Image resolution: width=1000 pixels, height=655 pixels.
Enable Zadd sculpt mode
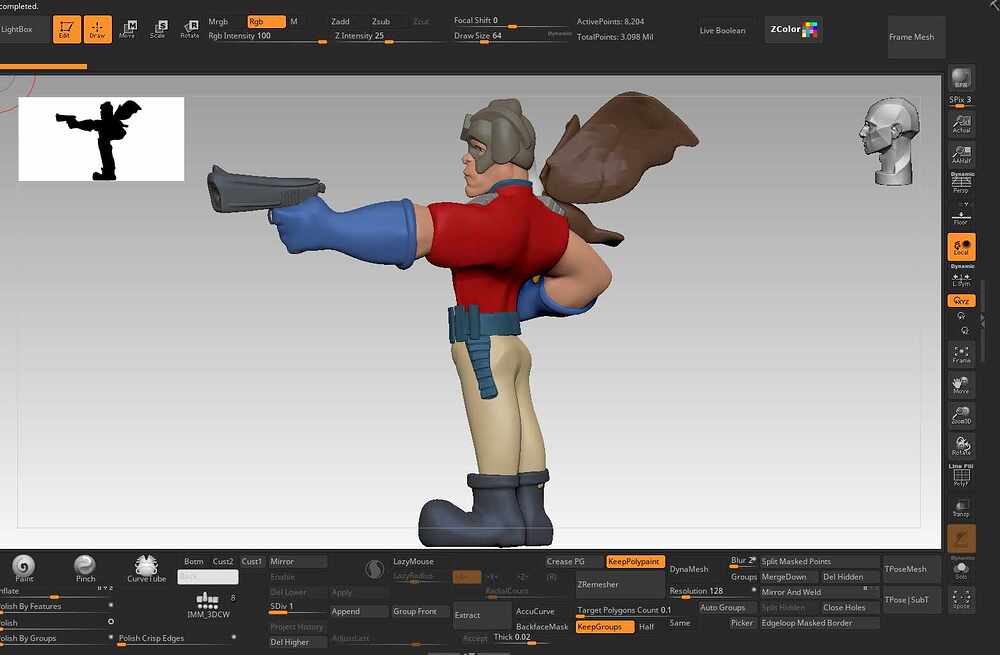[x=340, y=22]
